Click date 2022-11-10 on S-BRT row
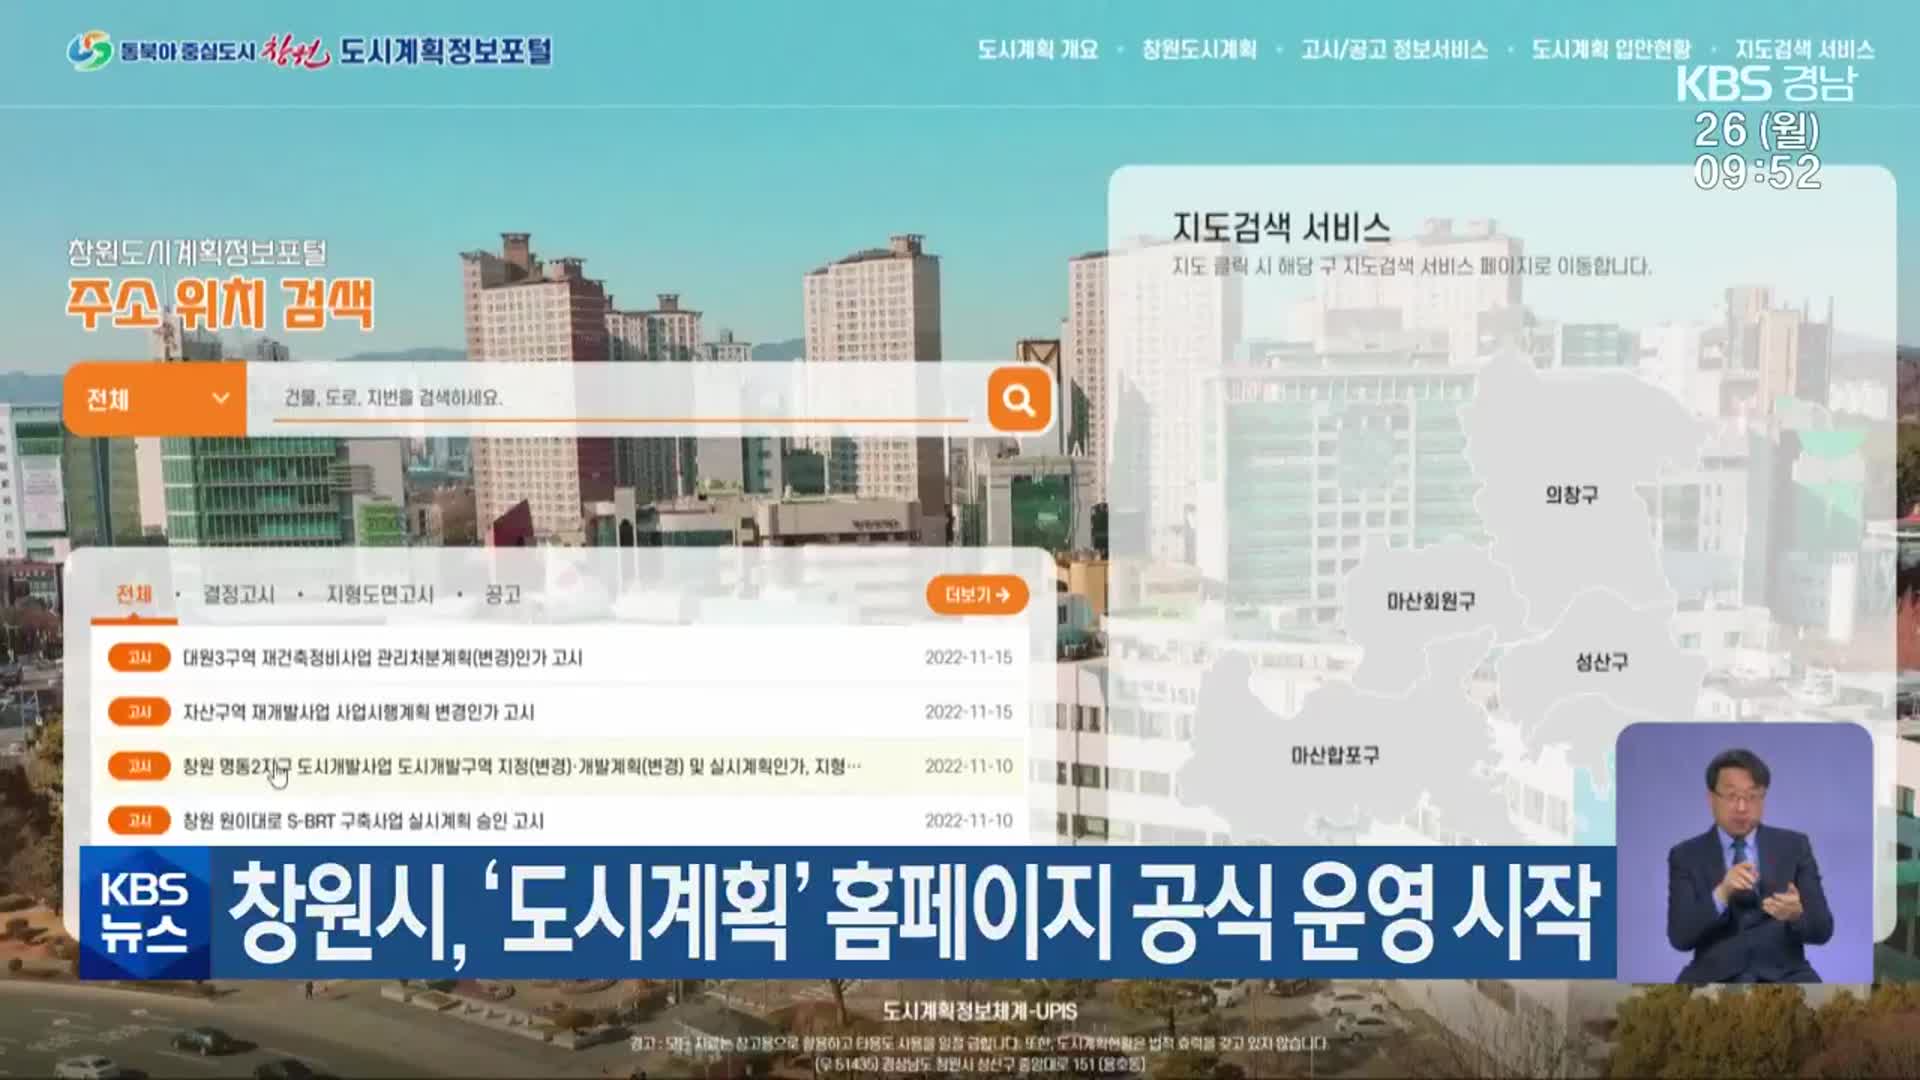 [969, 821]
